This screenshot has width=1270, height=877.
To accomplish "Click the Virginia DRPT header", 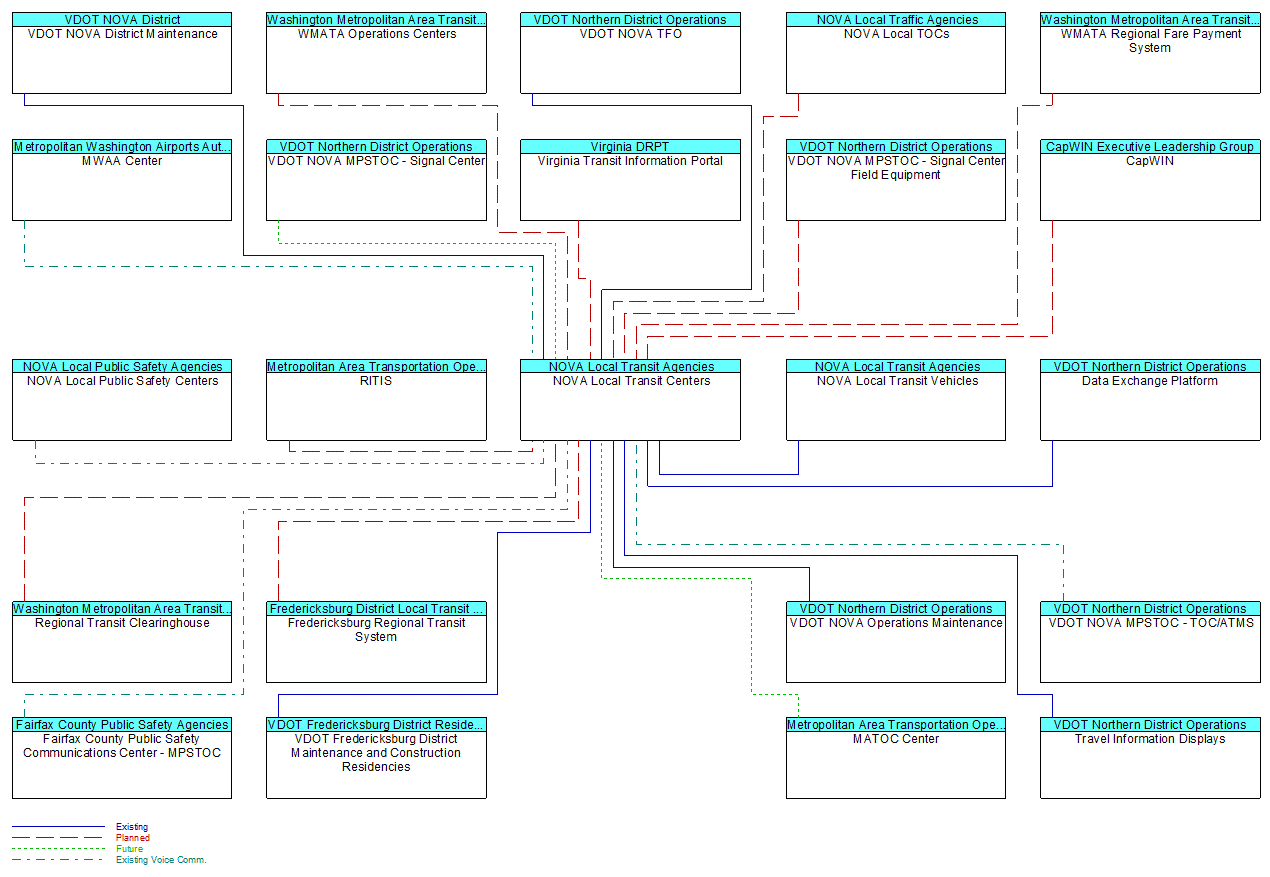I will tap(630, 146).
